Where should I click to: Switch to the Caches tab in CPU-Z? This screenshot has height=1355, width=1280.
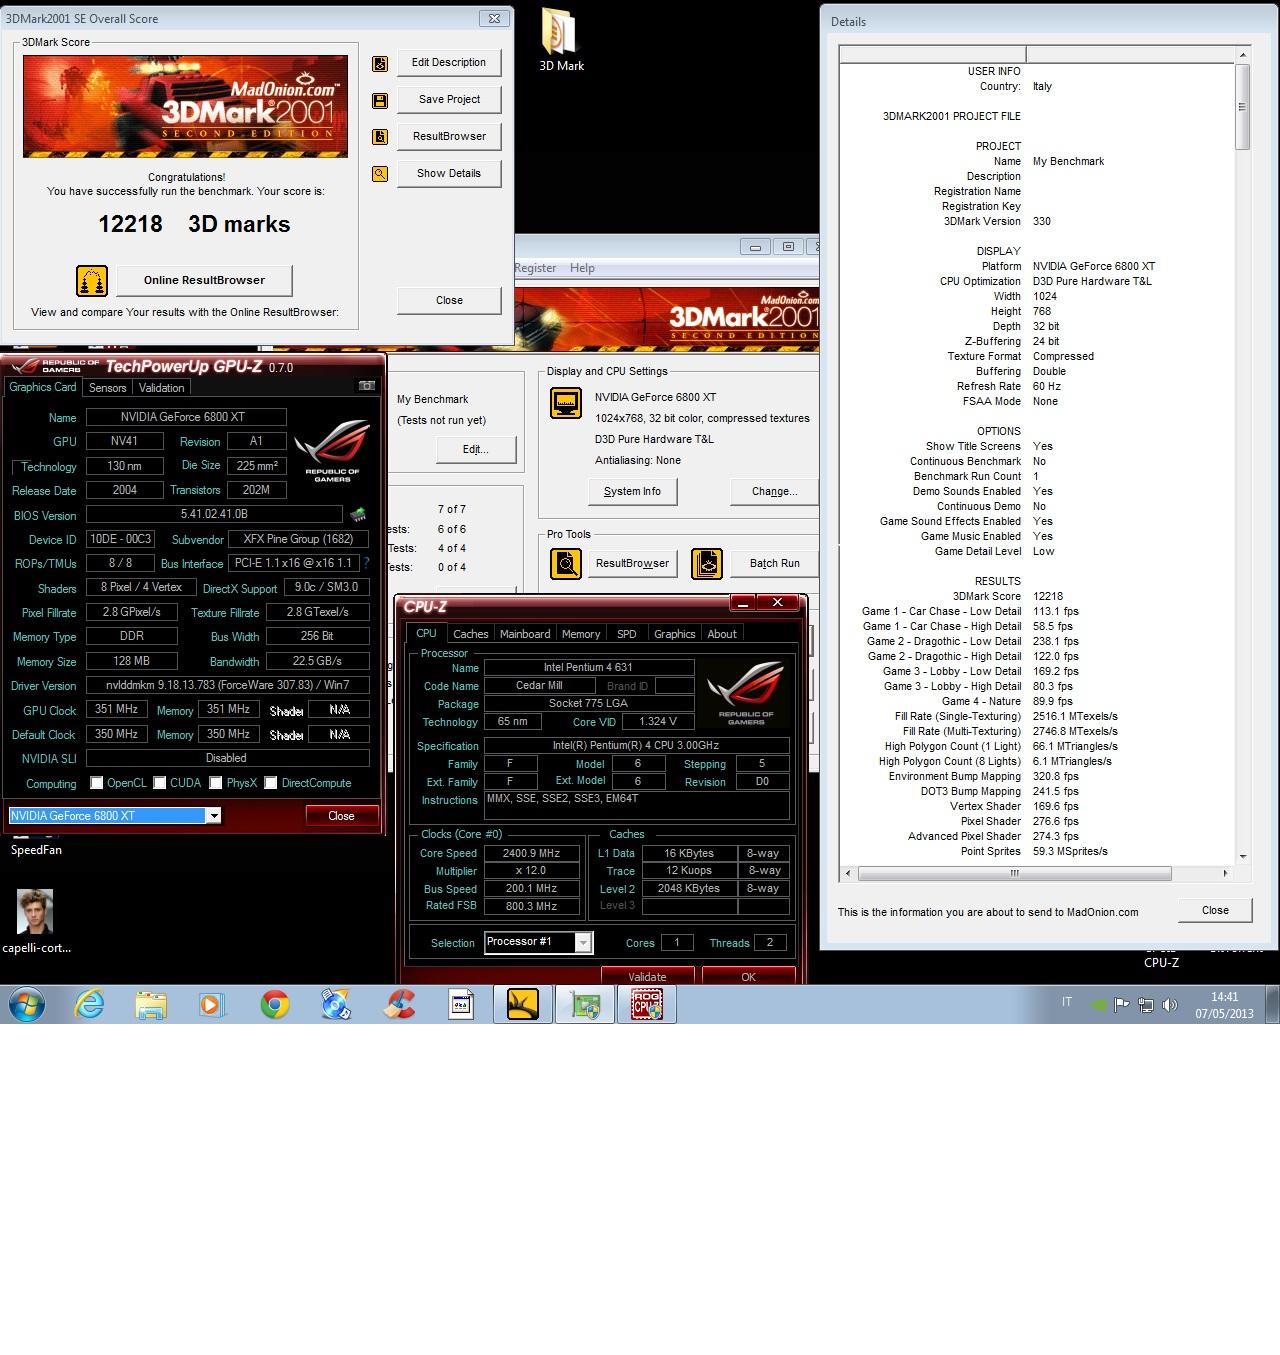[471, 634]
